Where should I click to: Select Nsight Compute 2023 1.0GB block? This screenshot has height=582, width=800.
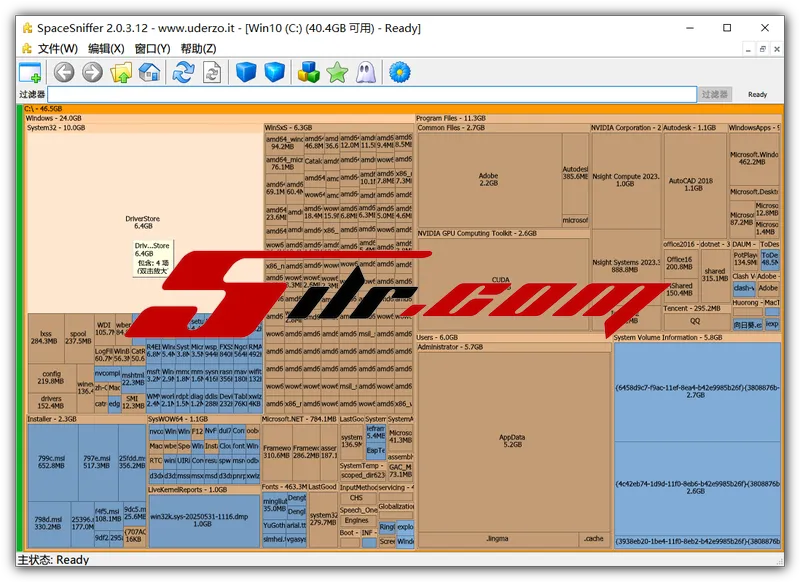click(626, 180)
